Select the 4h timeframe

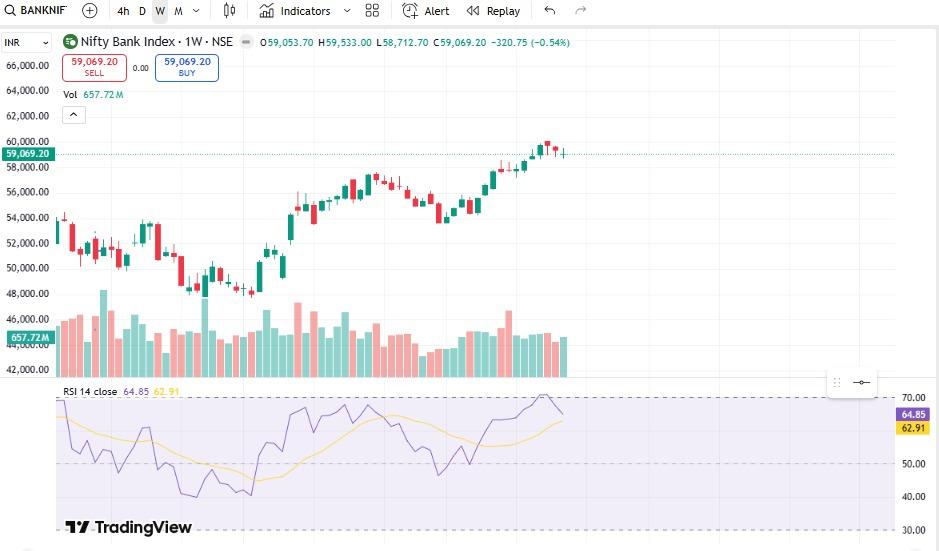pyautogui.click(x=123, y=11)
